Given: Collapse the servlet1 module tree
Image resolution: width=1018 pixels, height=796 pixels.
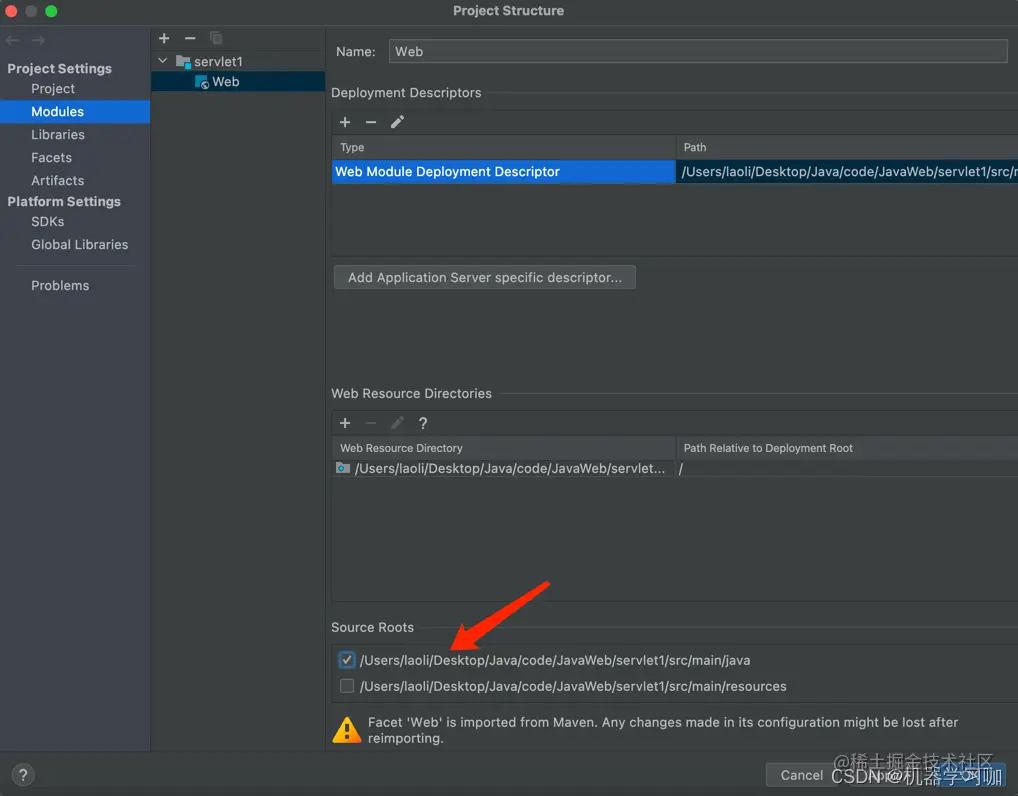Looking at the screenshot, I should pyautogui.click(x=163, y=61).
